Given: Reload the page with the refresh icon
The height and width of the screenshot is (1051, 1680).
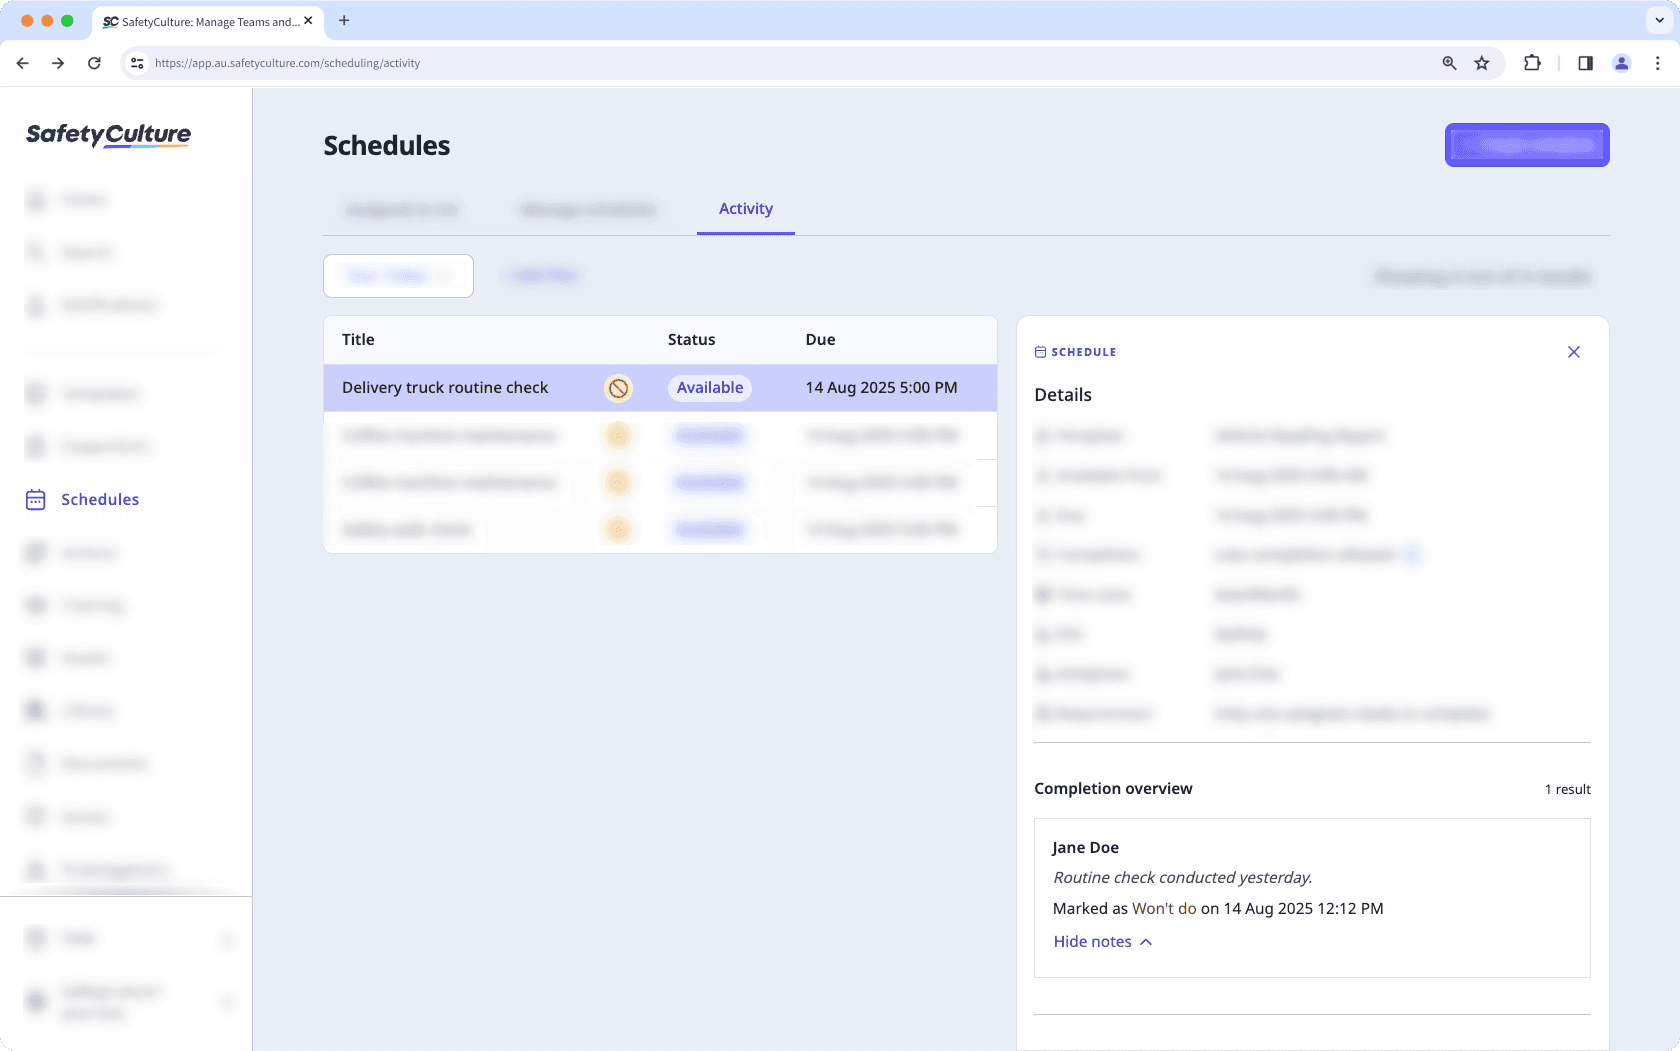Looking at the screenshot, I should (94, 62).
